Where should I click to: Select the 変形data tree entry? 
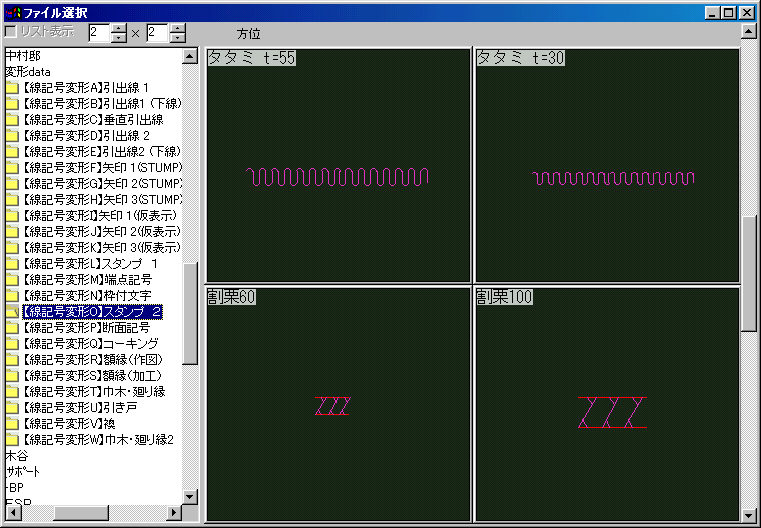tap(28, 72)
